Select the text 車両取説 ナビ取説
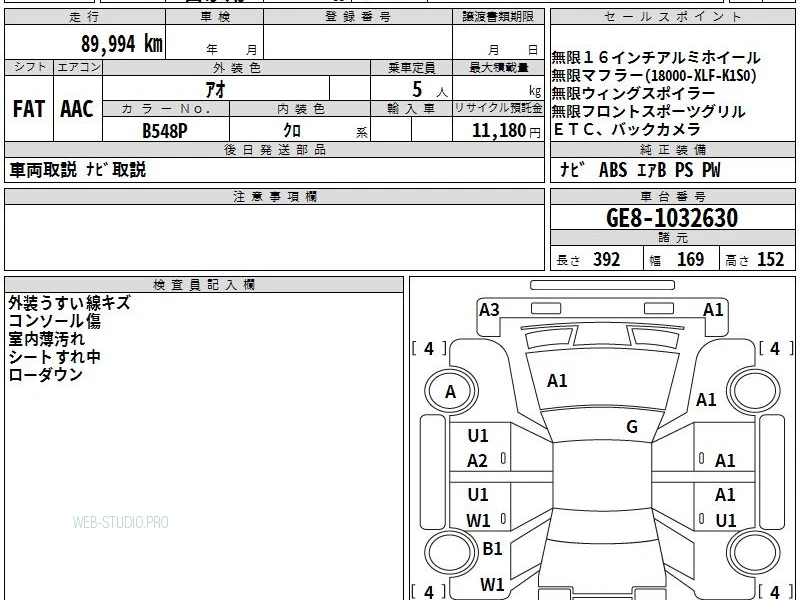Screen dimensions: 800x600 point(78,169)
